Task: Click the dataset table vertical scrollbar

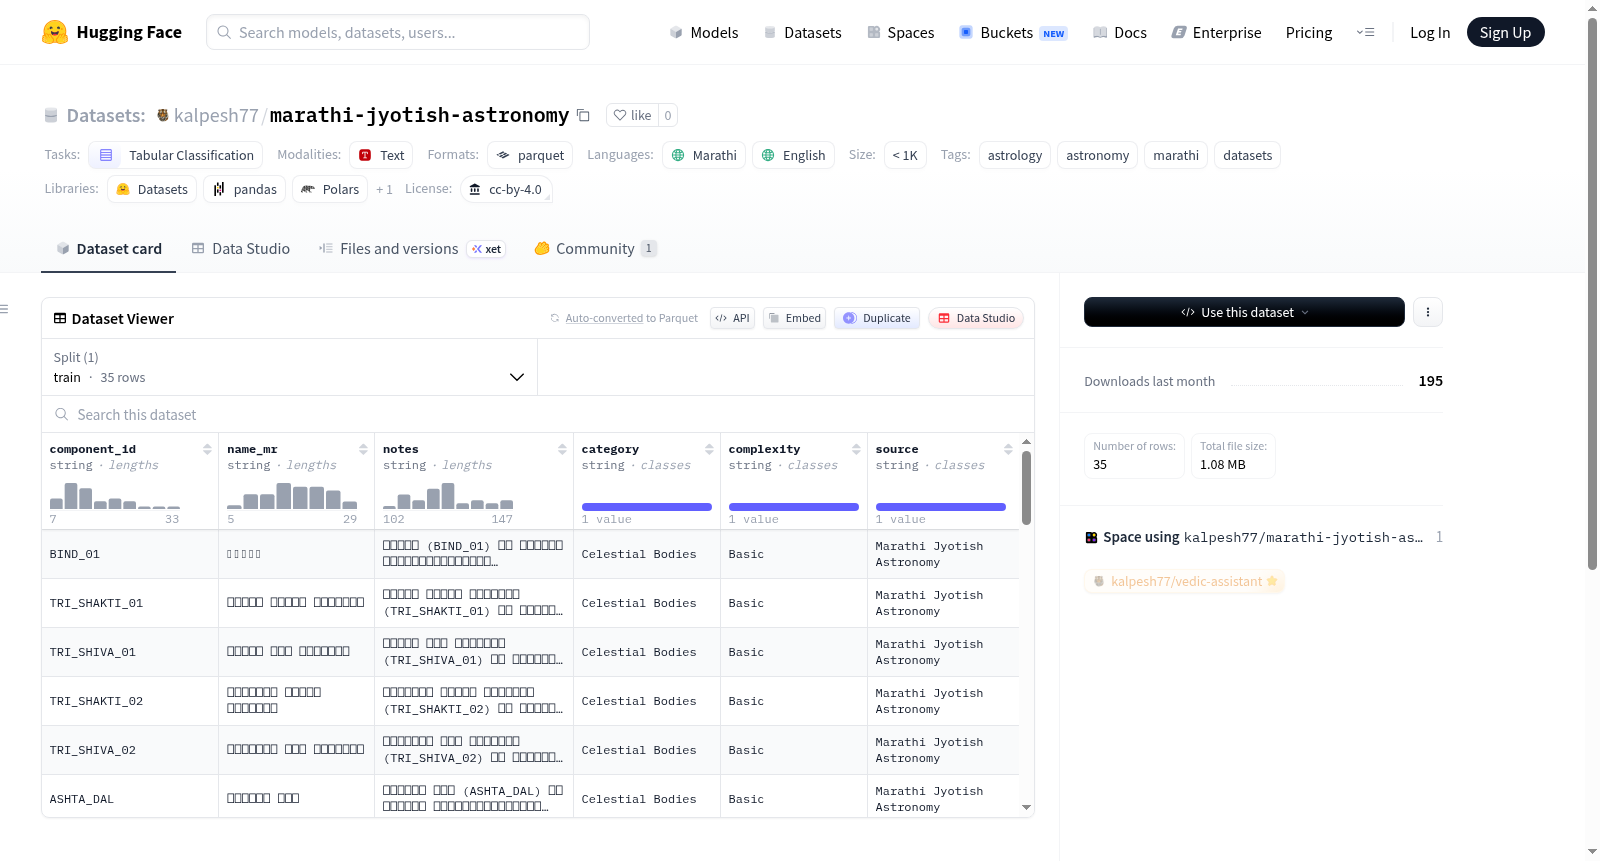Action: coord(1026,487)
